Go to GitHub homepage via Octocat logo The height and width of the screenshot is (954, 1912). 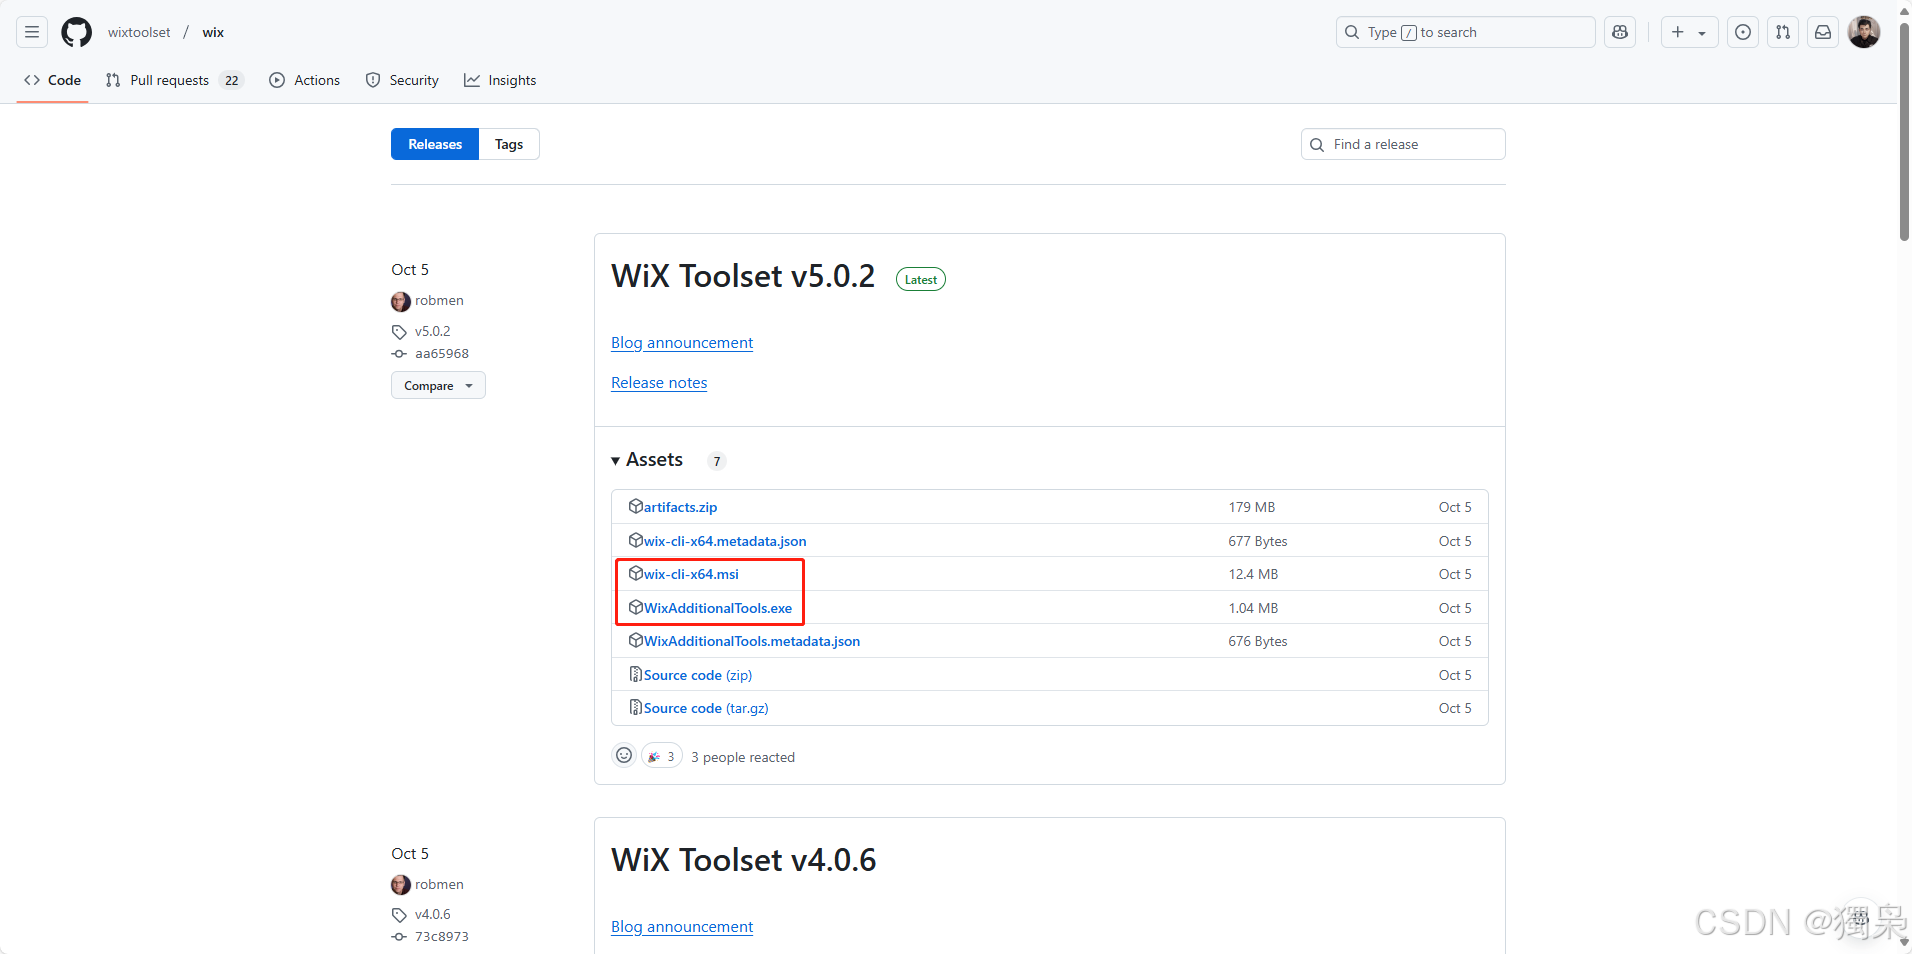(x=77, y=32)
